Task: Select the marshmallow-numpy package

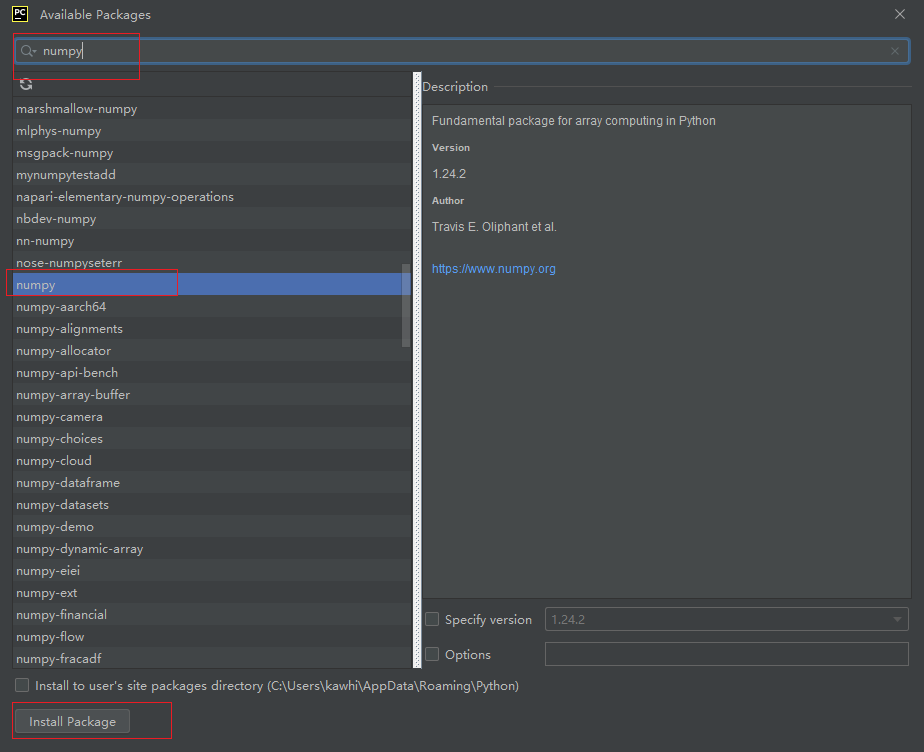Action: (x=212, y=108)
